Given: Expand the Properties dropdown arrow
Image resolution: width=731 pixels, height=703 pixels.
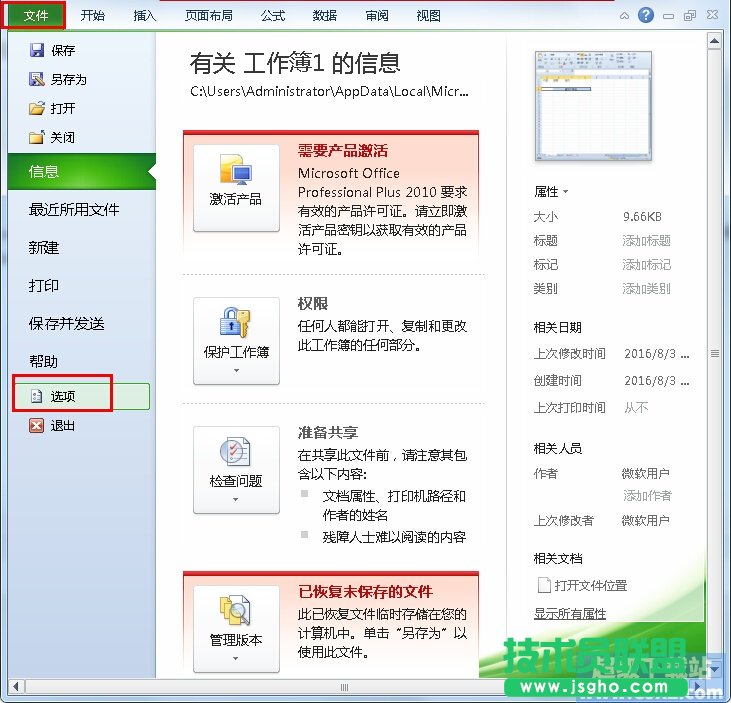Looking at the screenshot, I should (x=566, y=192).
